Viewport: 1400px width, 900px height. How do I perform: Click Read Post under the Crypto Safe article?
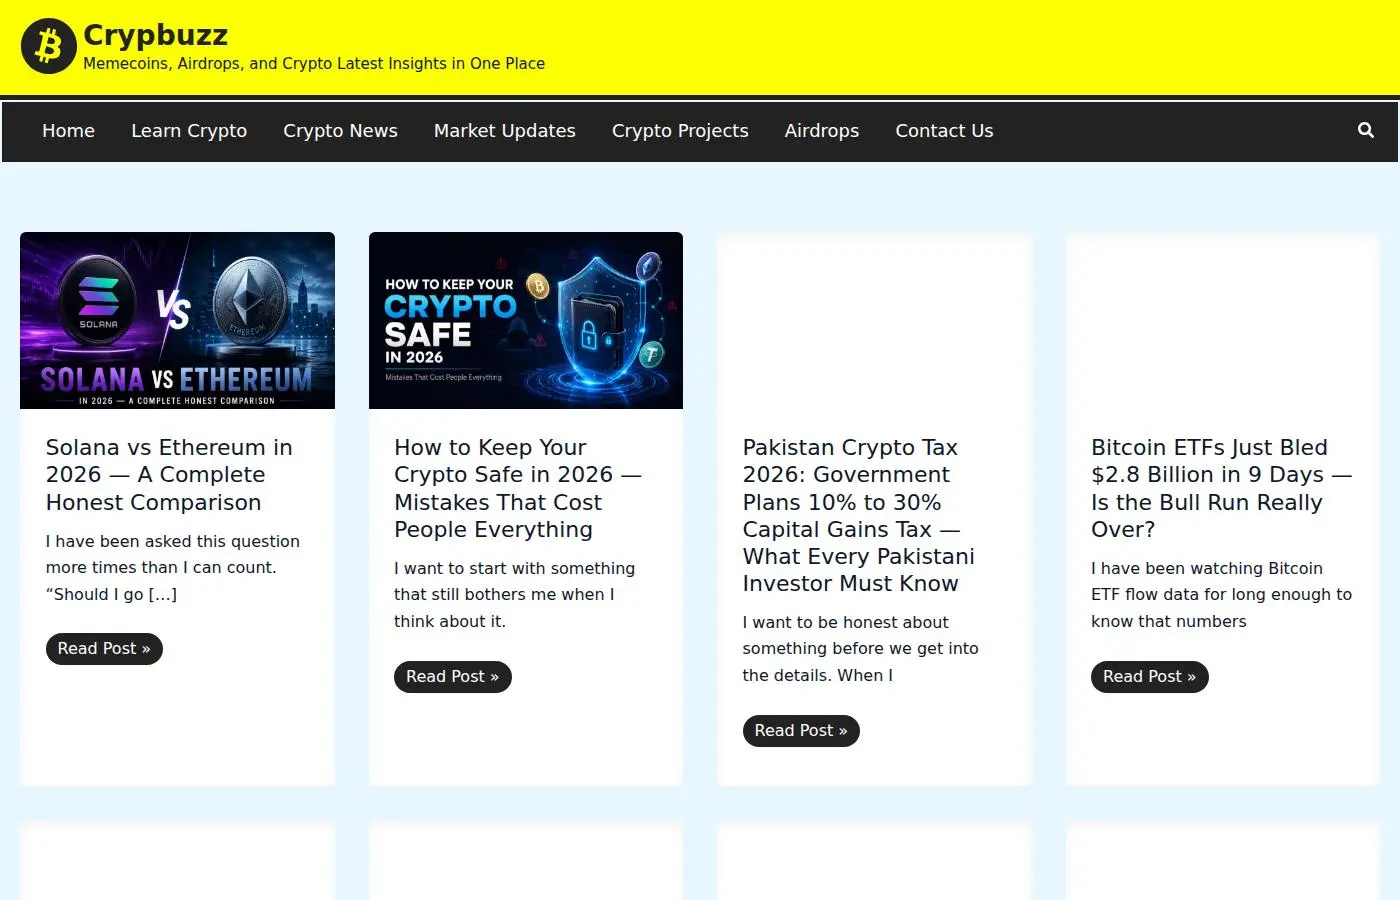pyautogui.click(x=452, y=677)
